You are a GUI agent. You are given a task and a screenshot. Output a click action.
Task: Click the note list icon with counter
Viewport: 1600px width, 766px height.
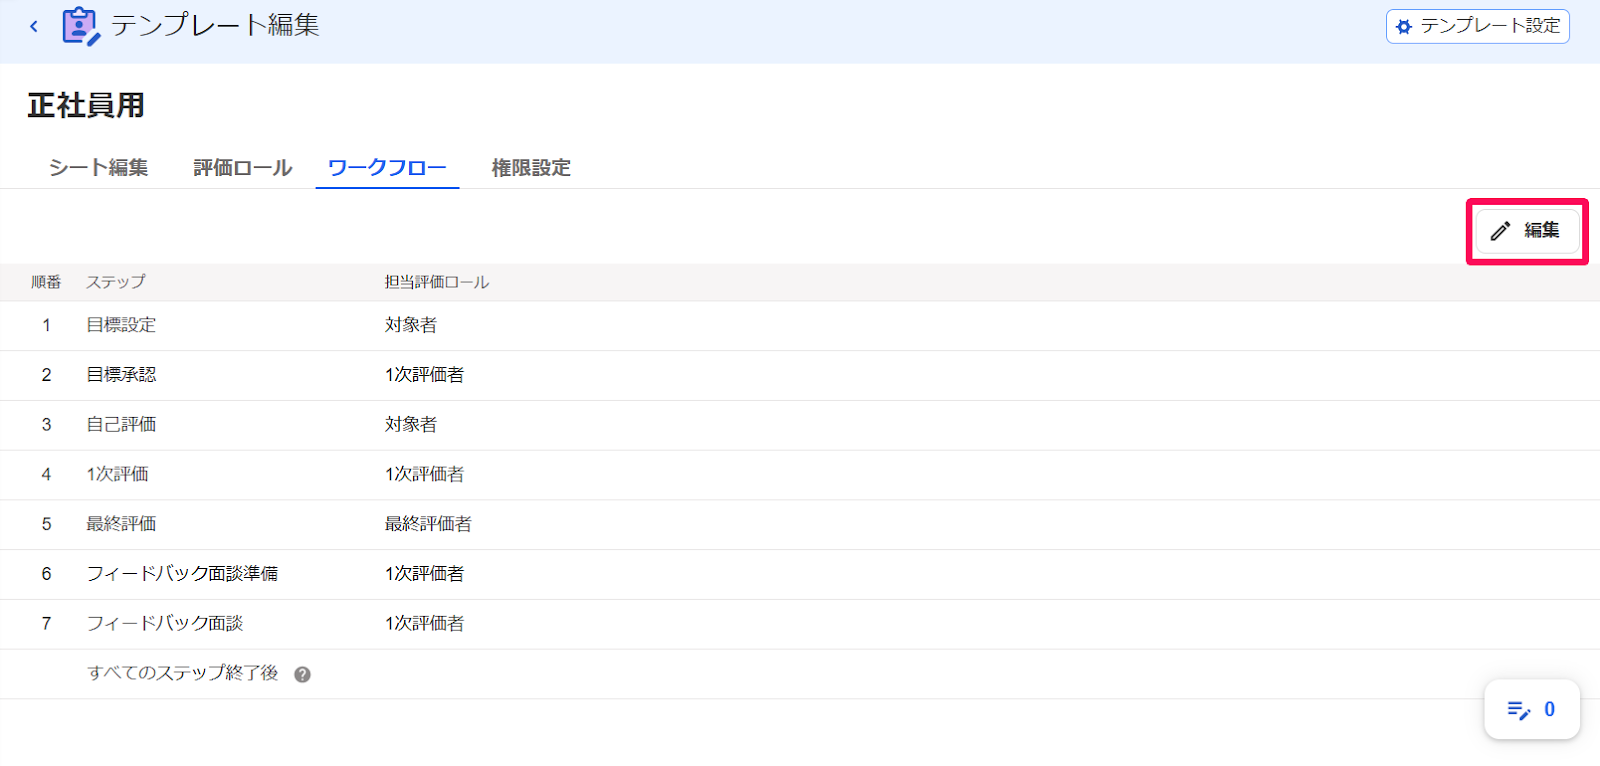click(1518, 710)
